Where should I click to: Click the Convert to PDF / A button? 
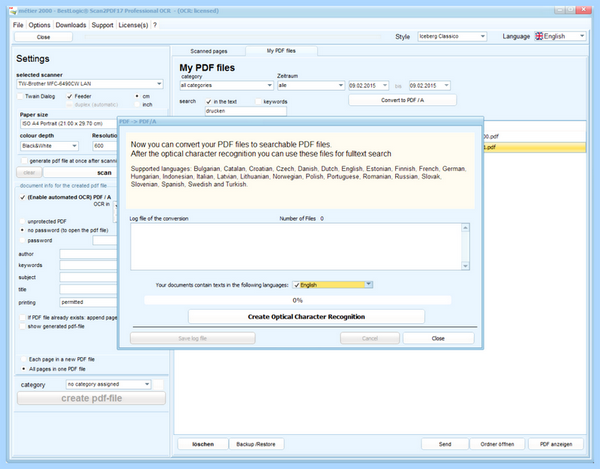(x=403, y=100)
